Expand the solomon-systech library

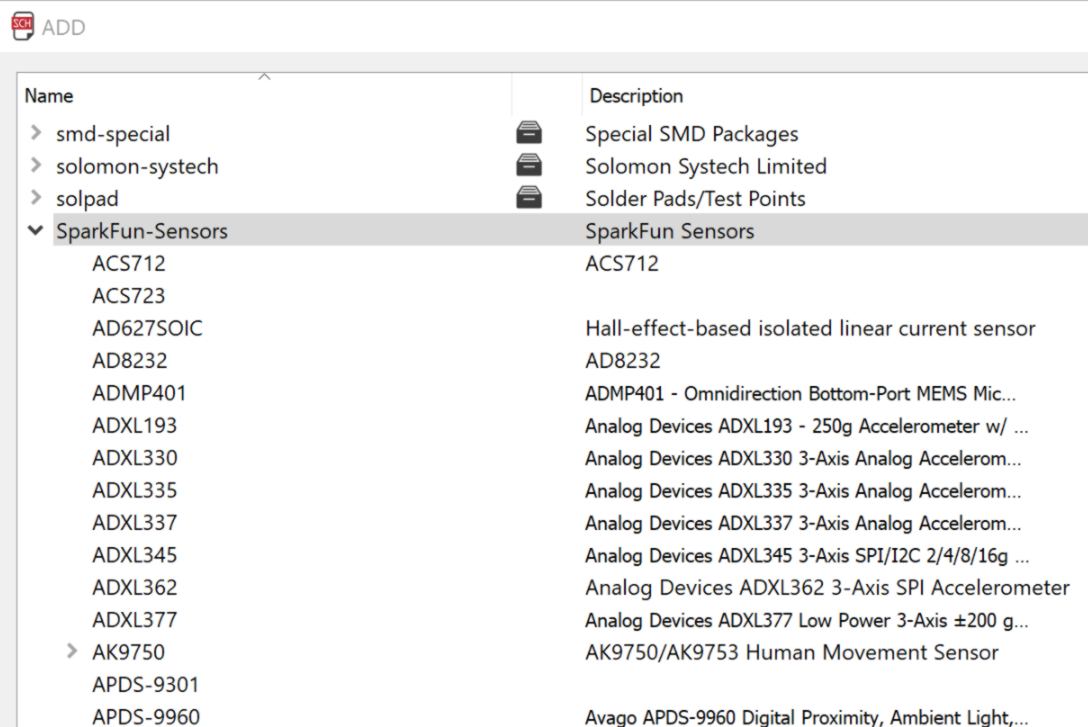[36, 166]
